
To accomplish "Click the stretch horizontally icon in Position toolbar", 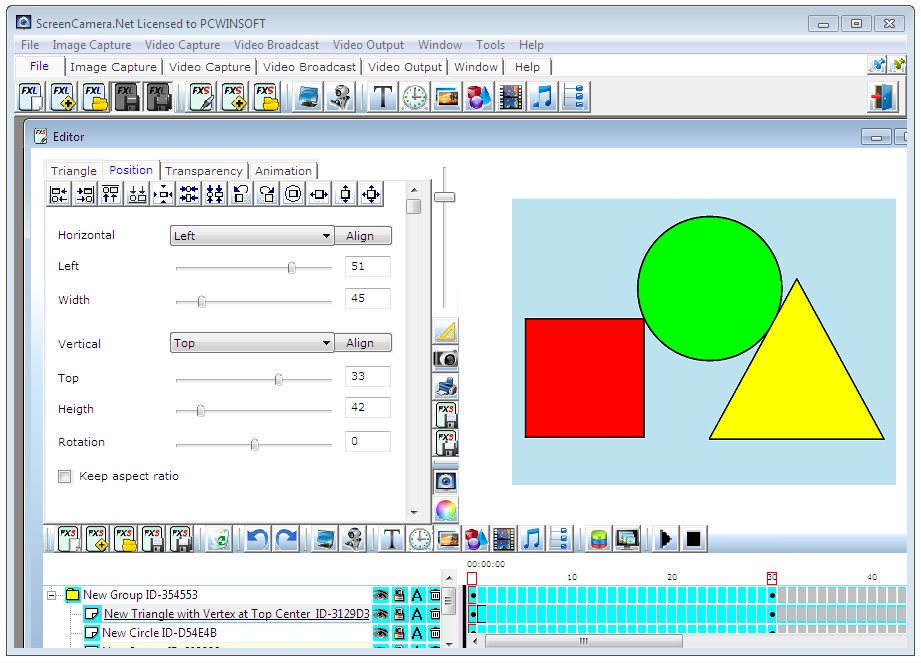I will pos(319,194).
